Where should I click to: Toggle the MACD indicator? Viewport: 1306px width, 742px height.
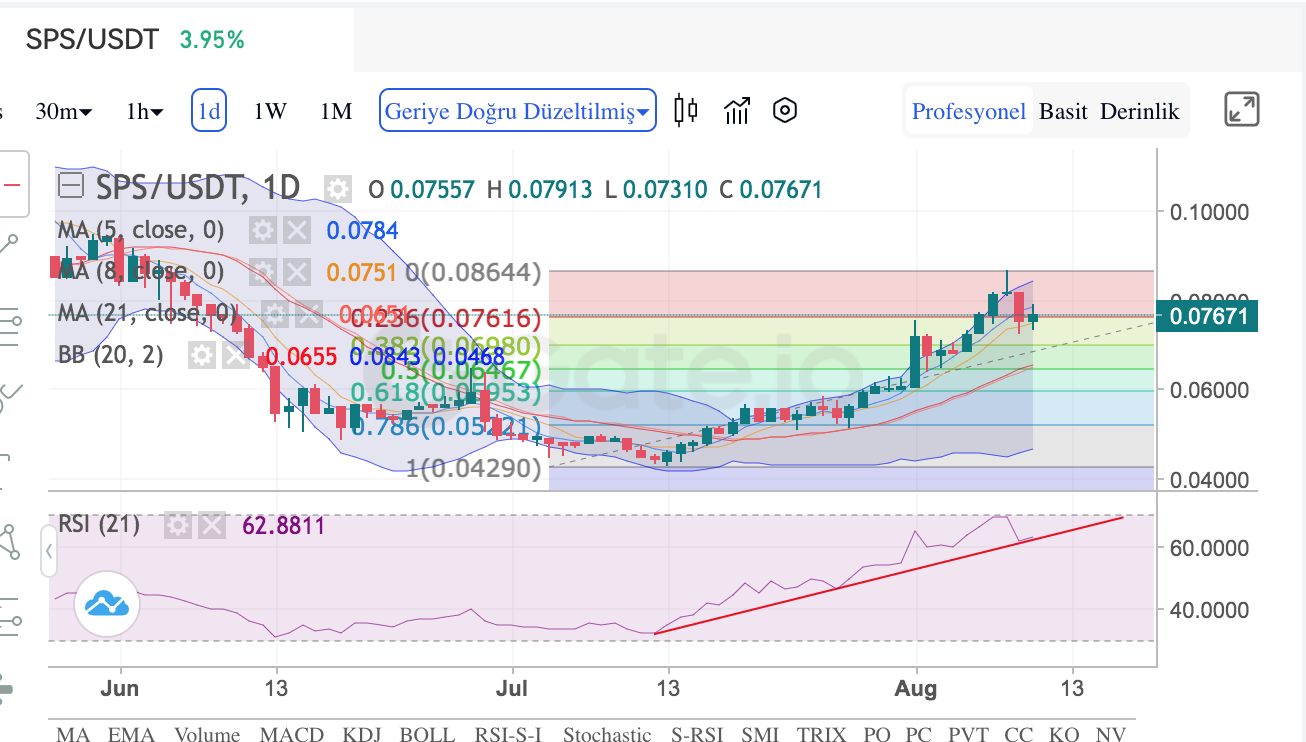click(x=292, y=734)
